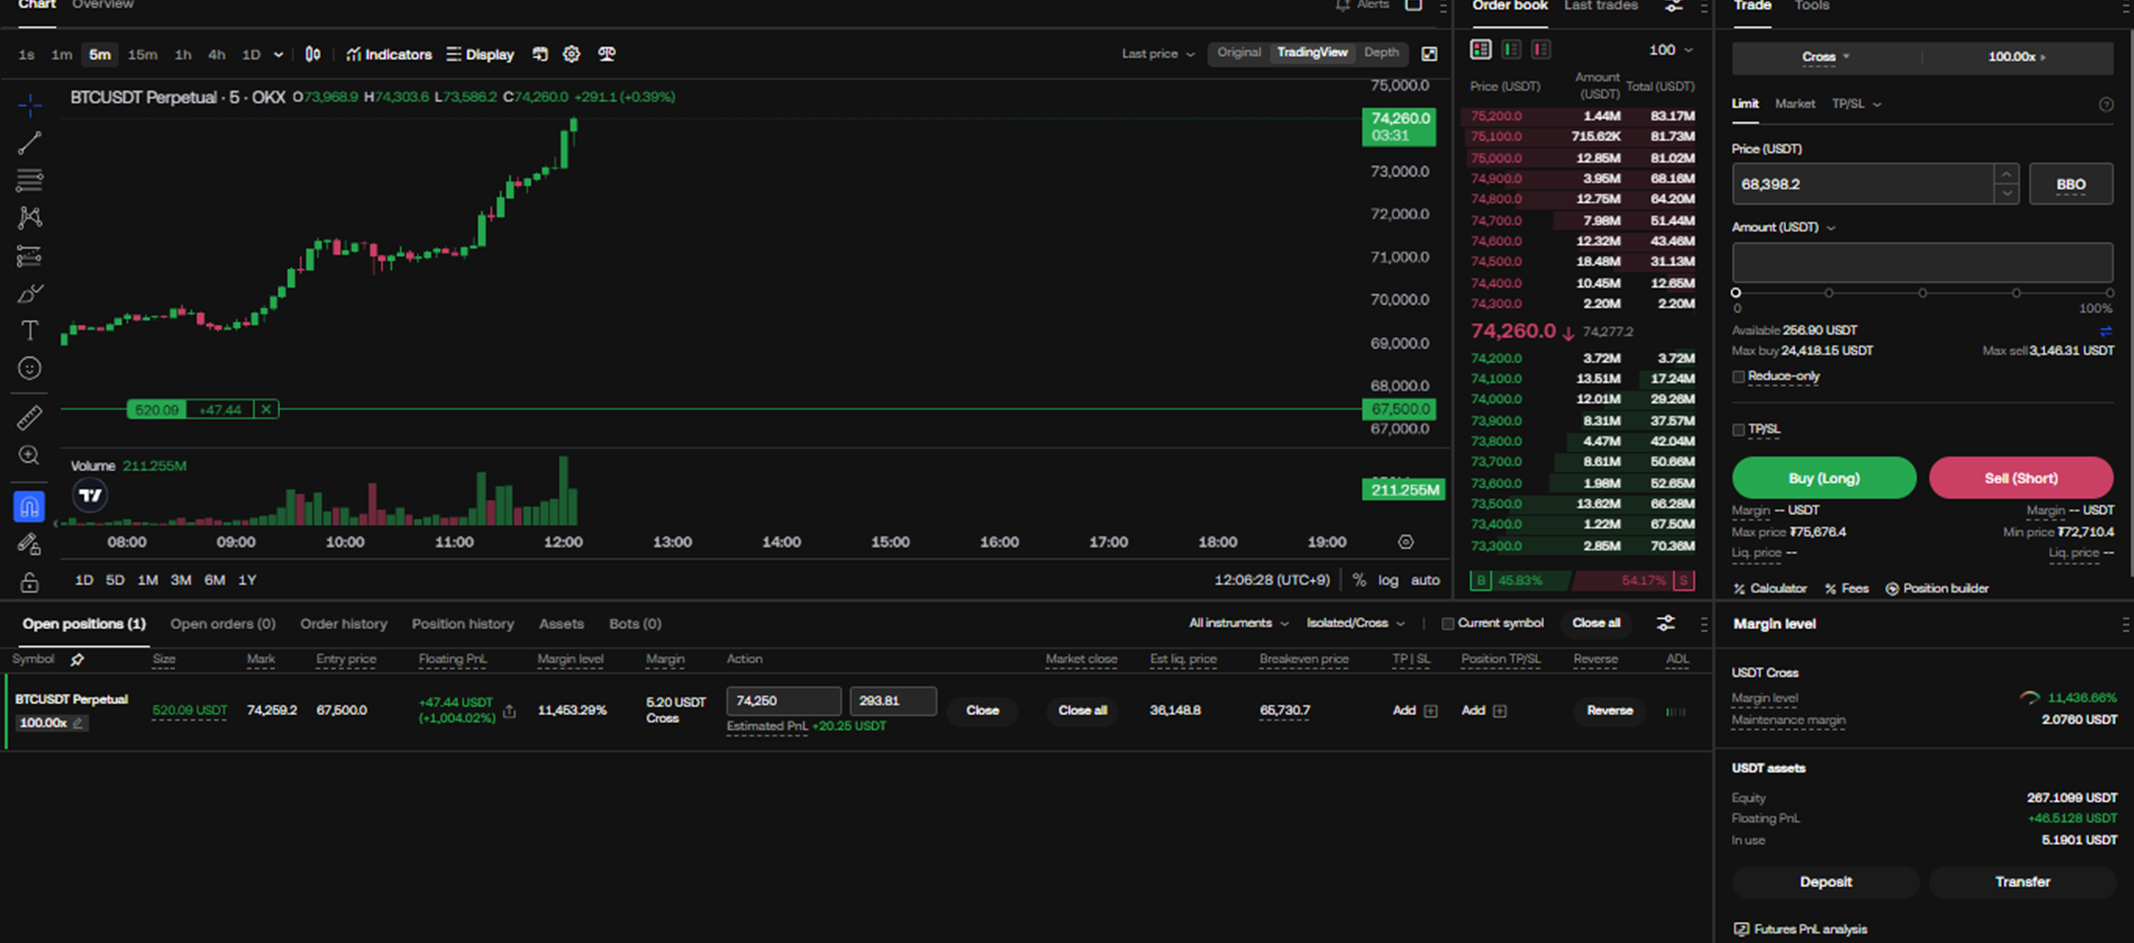Viewport: 2134px width, 943px height.
Task: Click the BBO price button
Action: [x=2070, y=184]
